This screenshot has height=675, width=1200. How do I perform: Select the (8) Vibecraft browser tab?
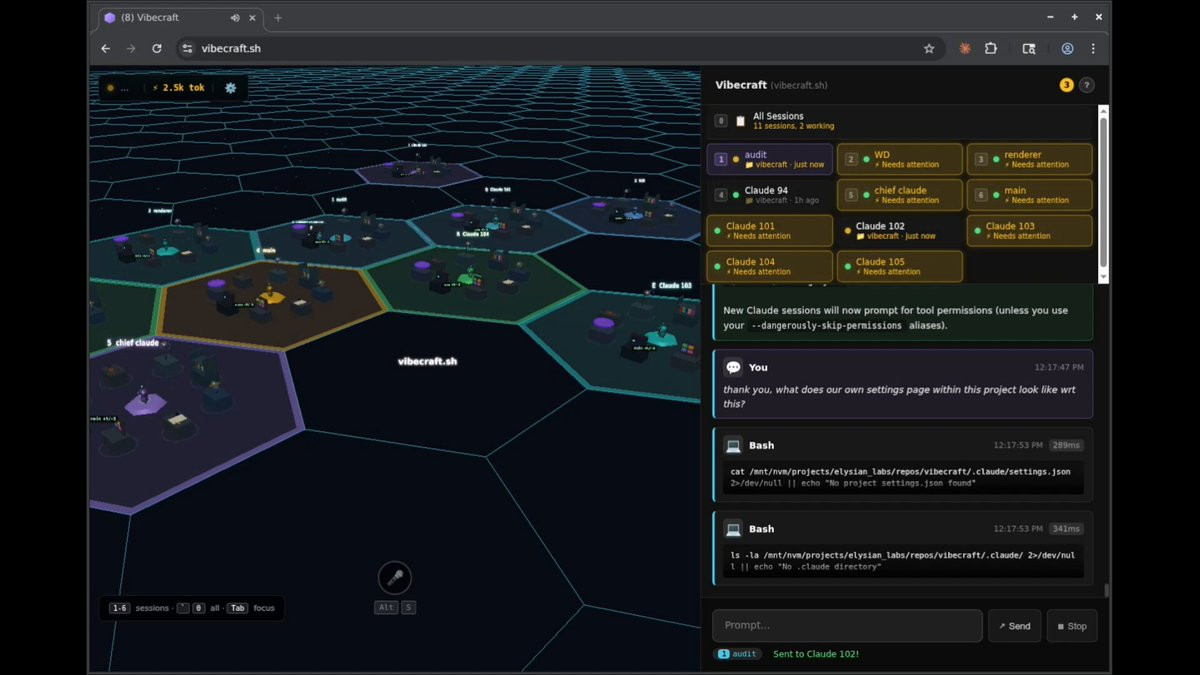click(x=181, y=17)
